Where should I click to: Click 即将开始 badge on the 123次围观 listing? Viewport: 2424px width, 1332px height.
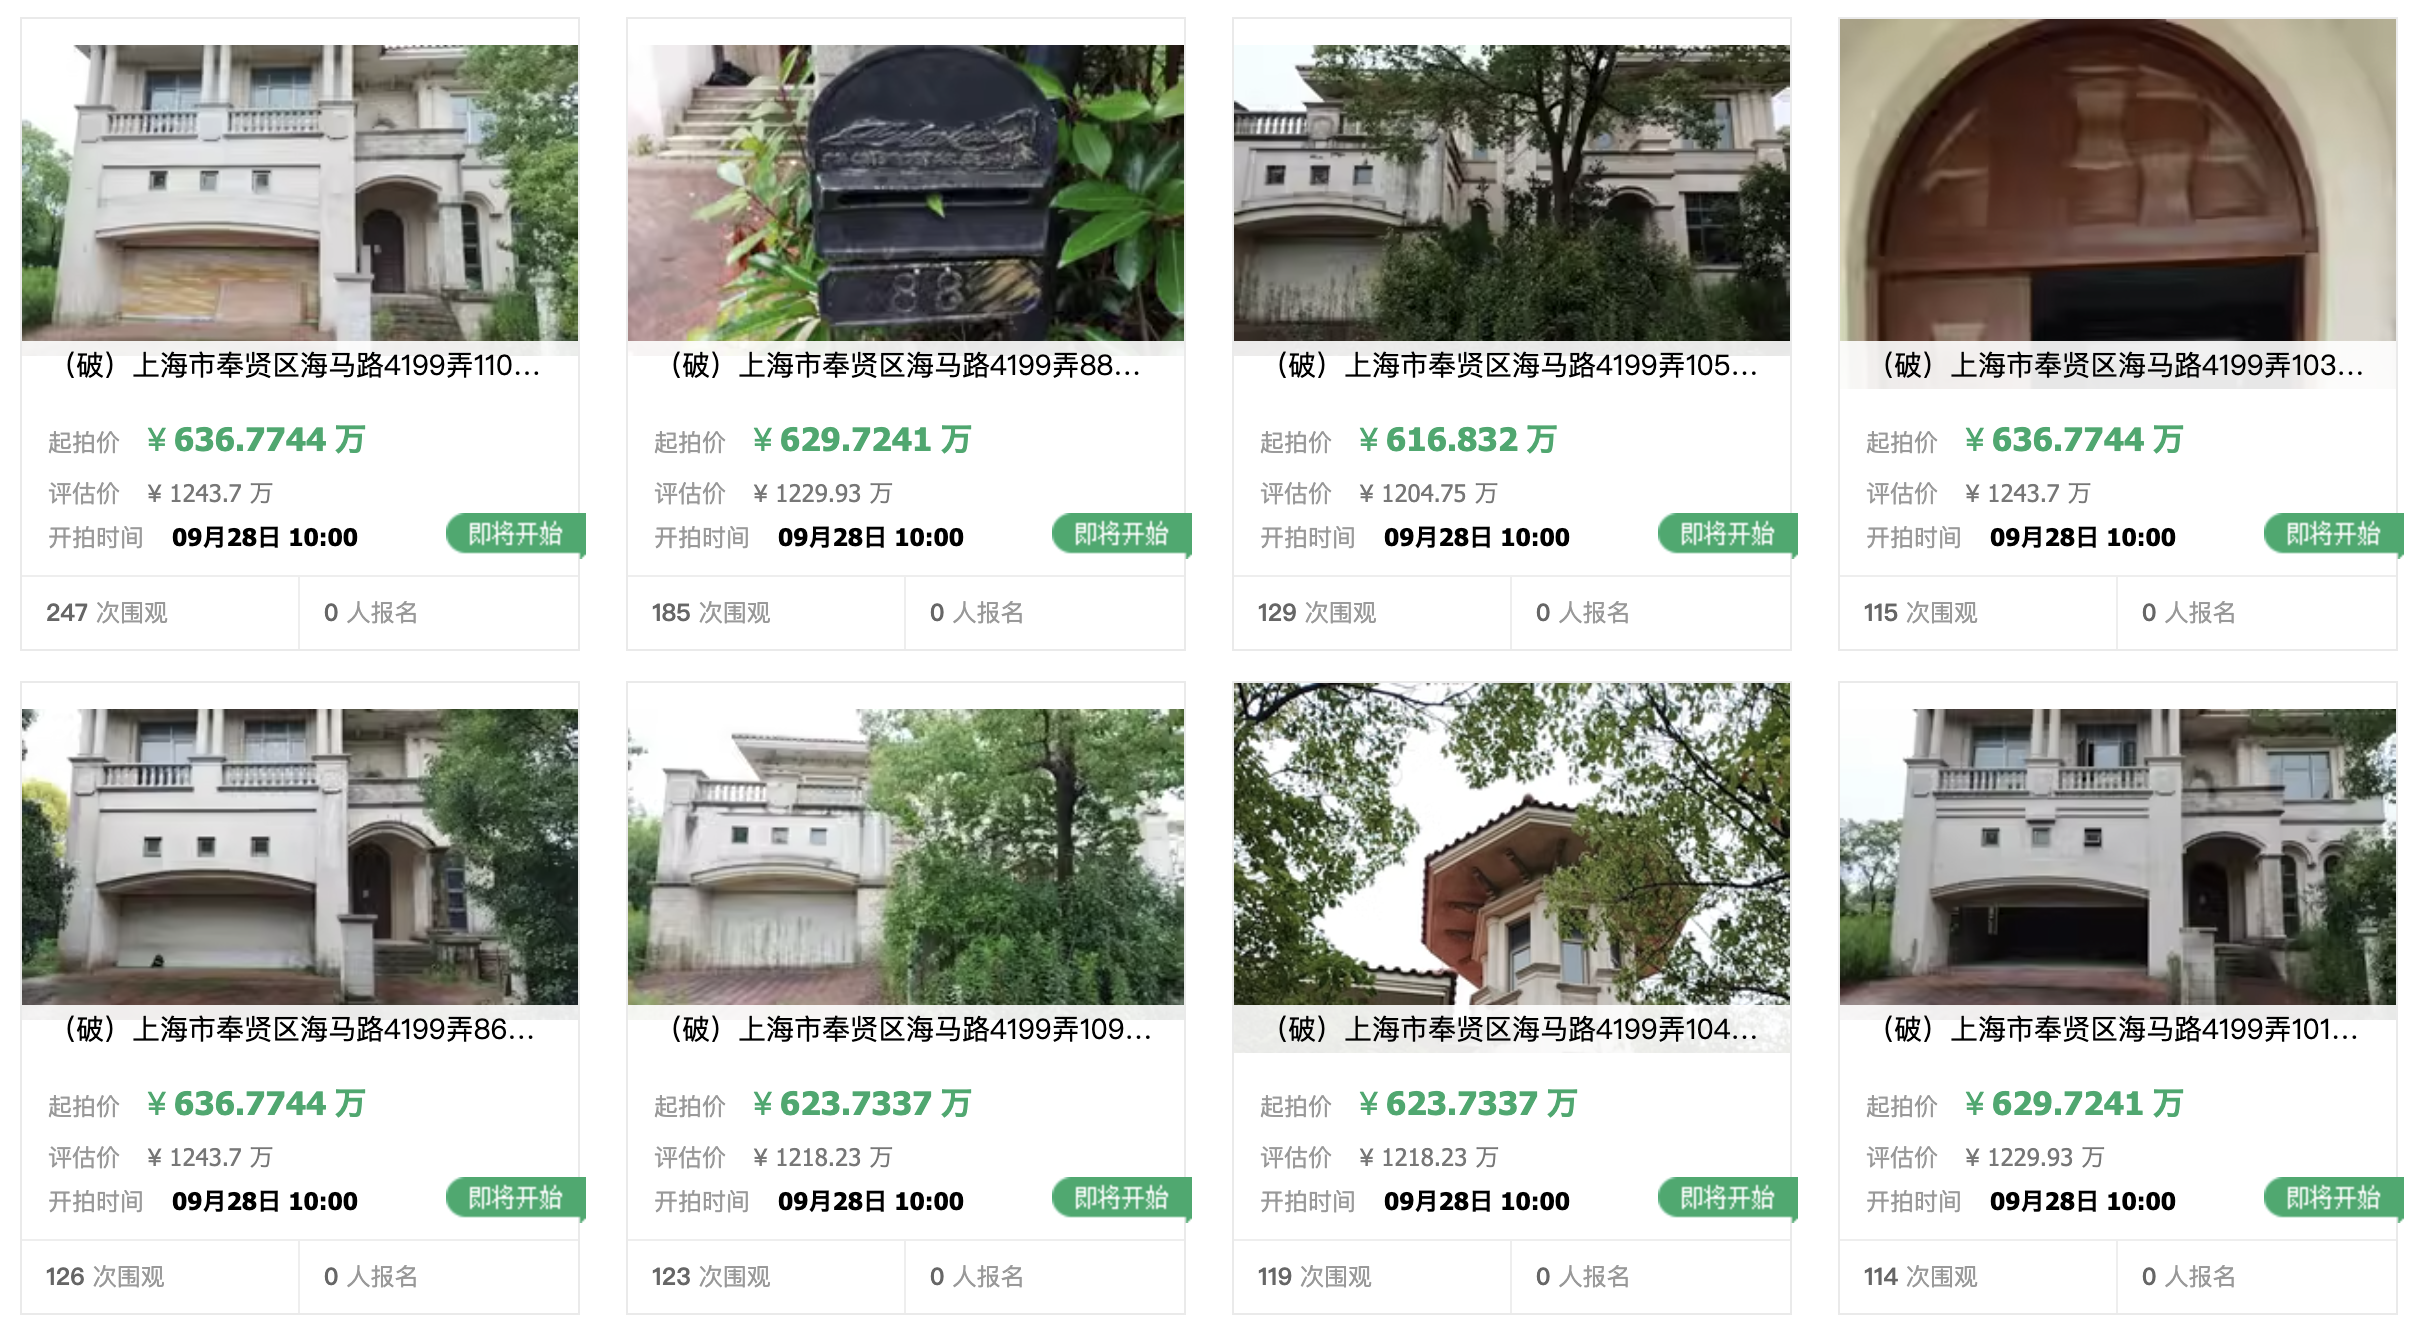[x=1121, y=1198]
